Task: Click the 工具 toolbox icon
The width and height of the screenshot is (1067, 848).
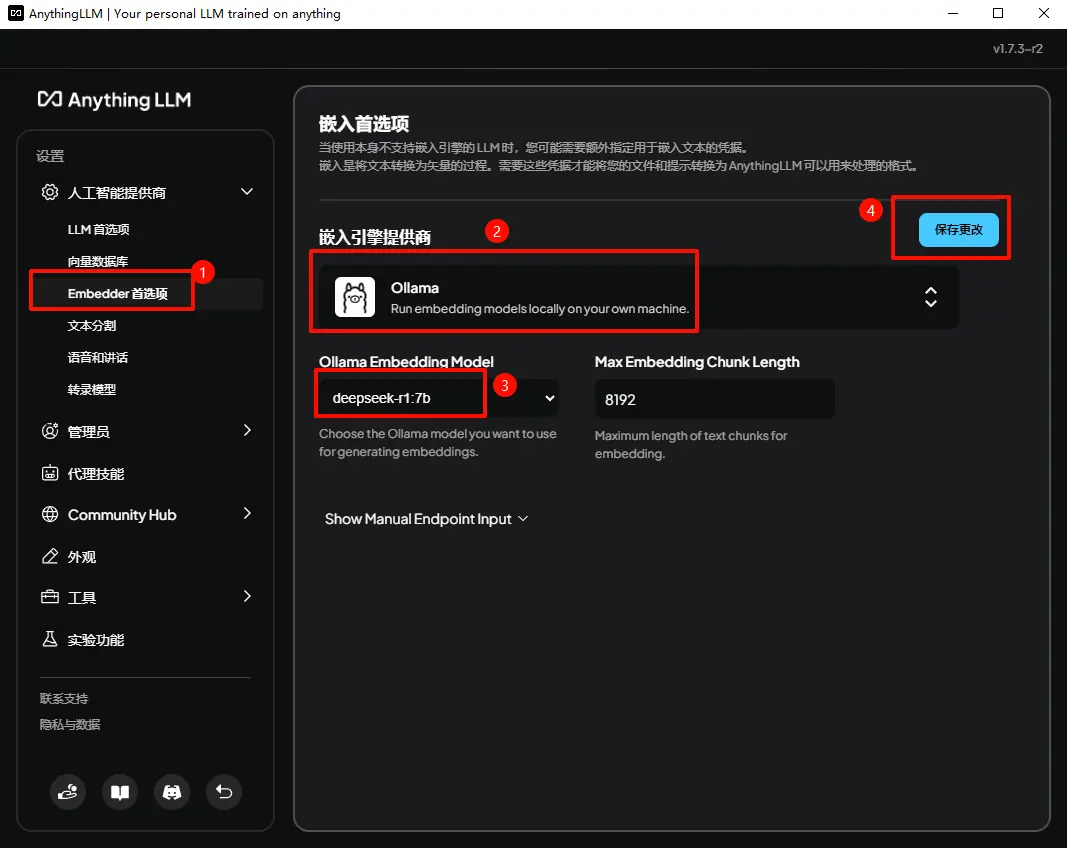Action: pos(50,597)
